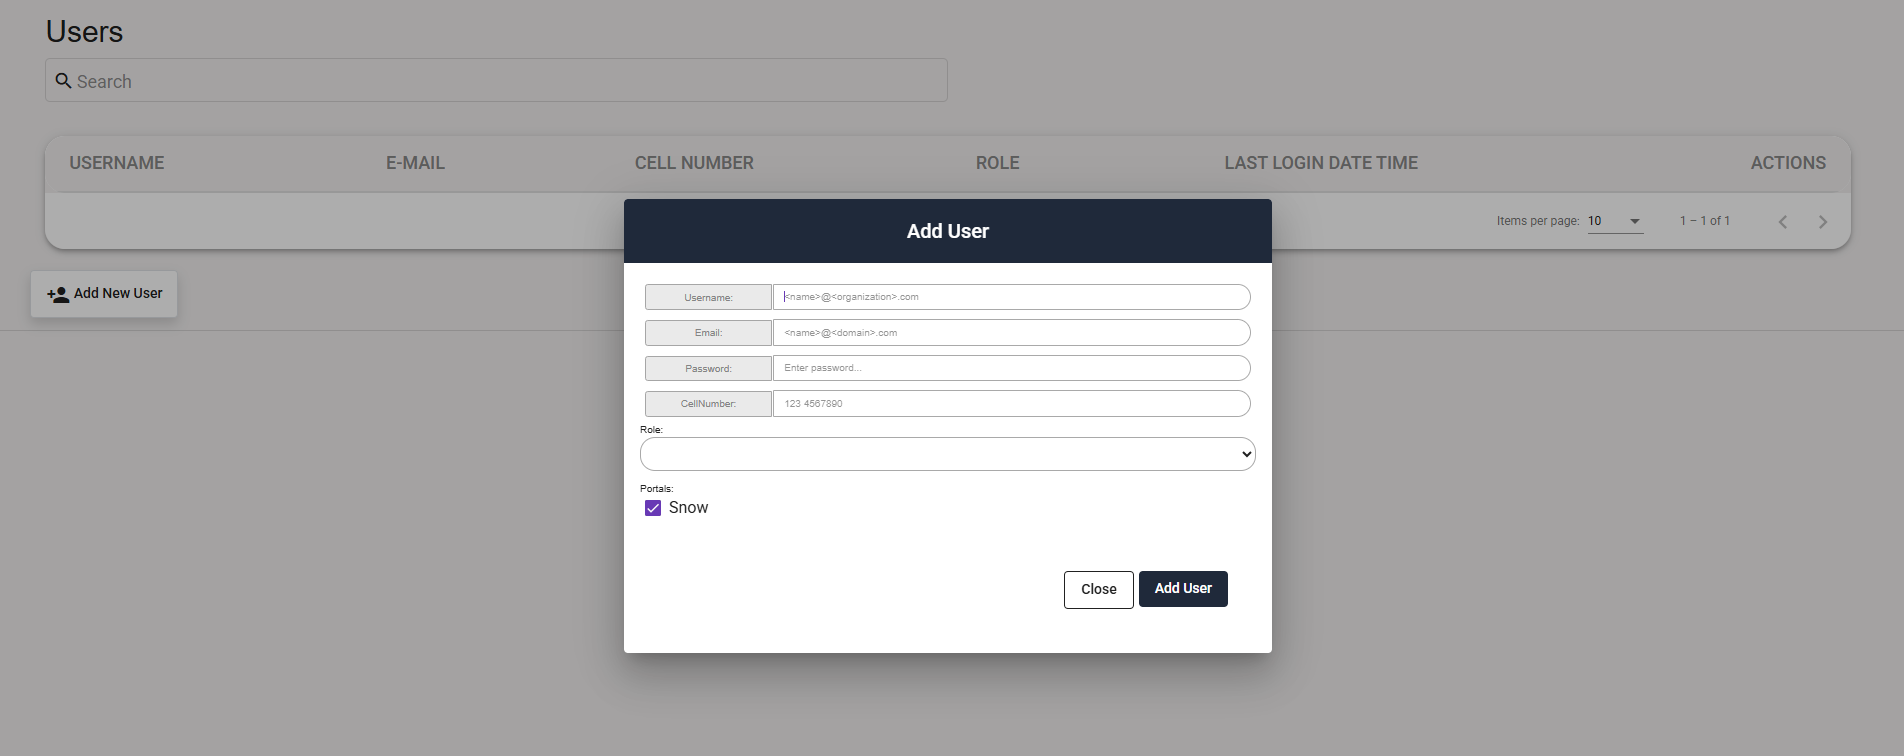
Task: Click the search magnifier icon
Action: coord(63,81)
